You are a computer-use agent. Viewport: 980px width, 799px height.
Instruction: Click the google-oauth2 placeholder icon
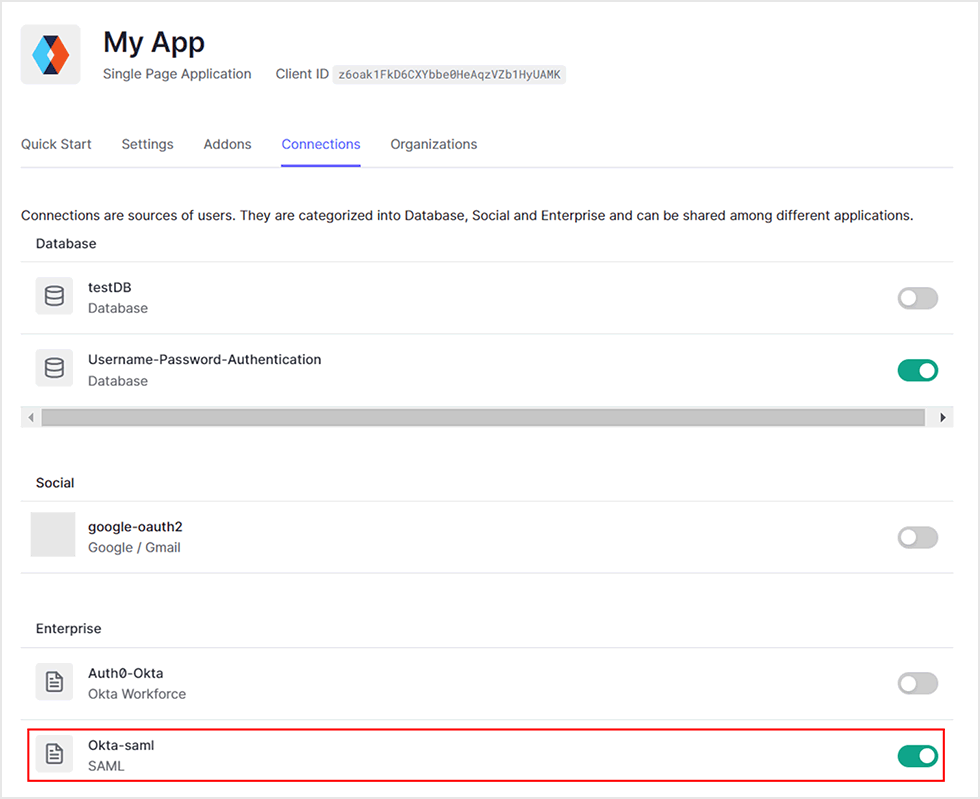point(53,535)
